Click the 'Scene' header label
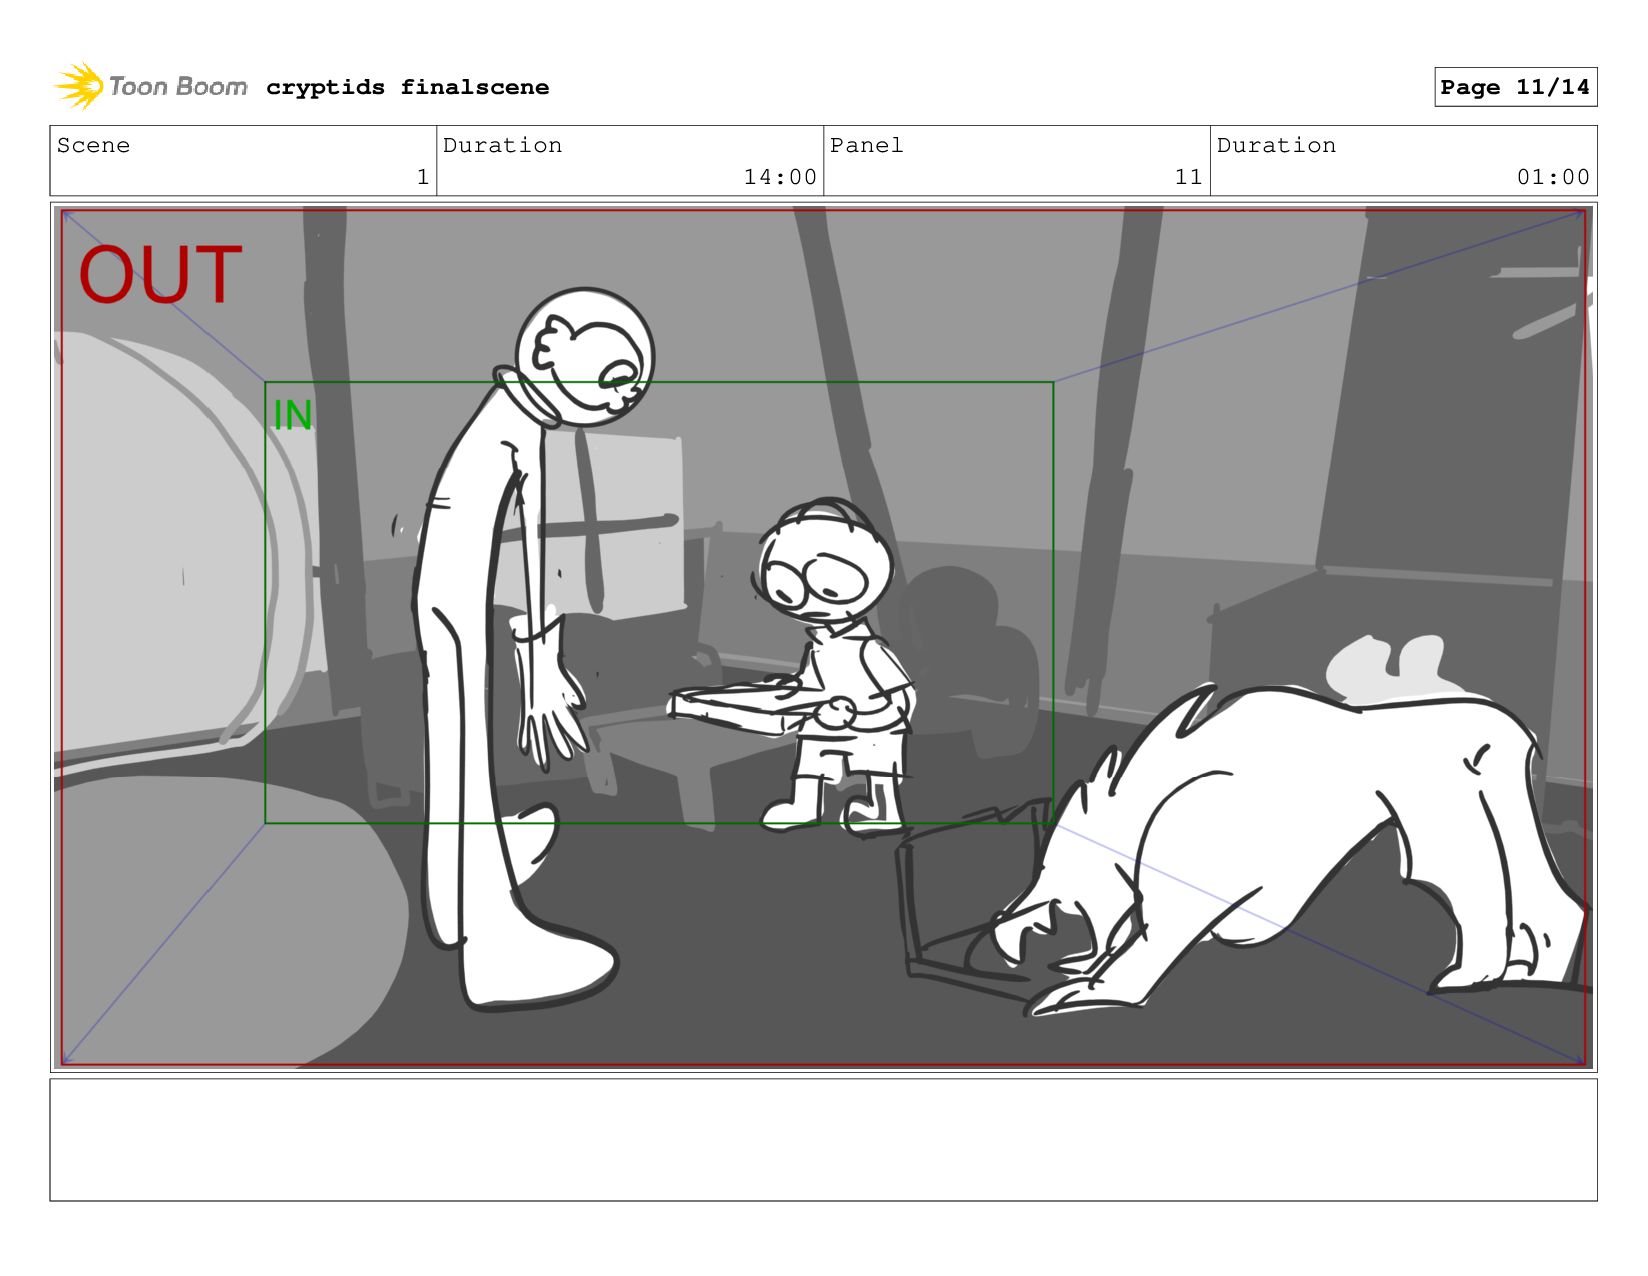 click(x=93, y=145)
